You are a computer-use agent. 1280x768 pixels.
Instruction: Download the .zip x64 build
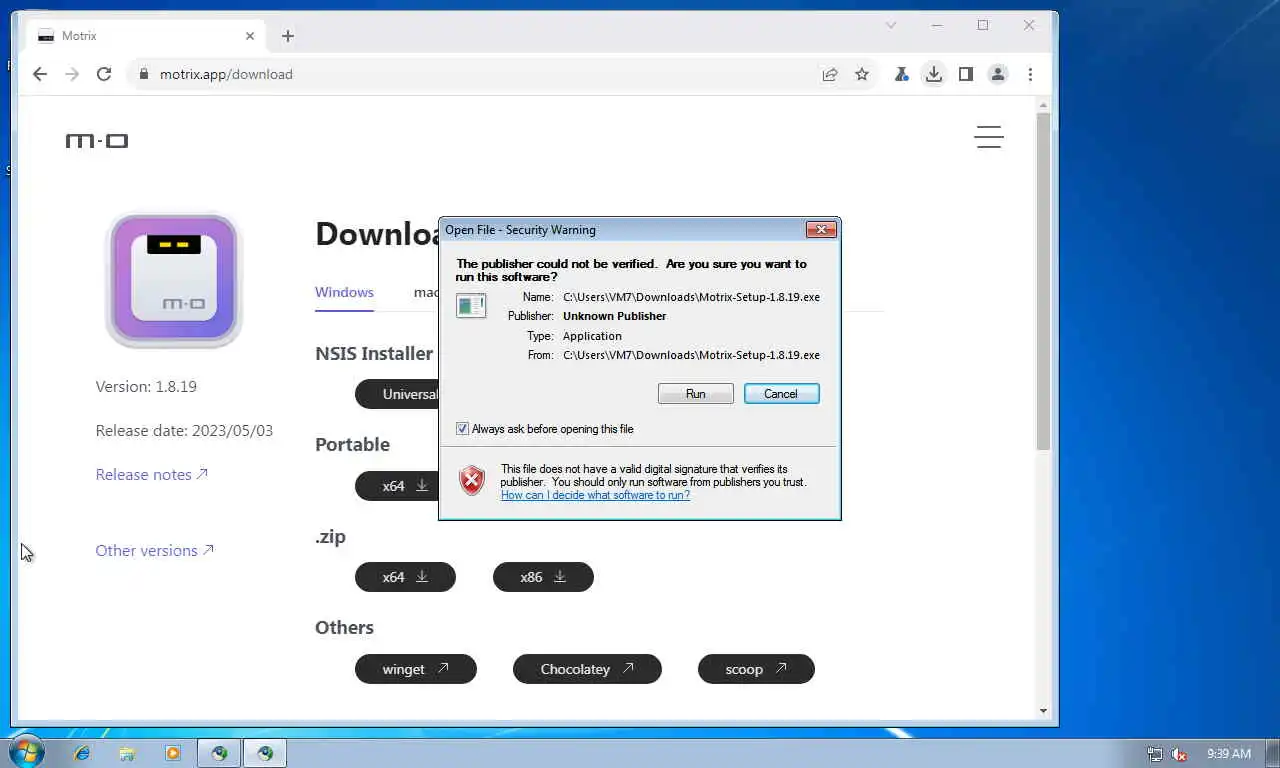click(x=405, y=577)
